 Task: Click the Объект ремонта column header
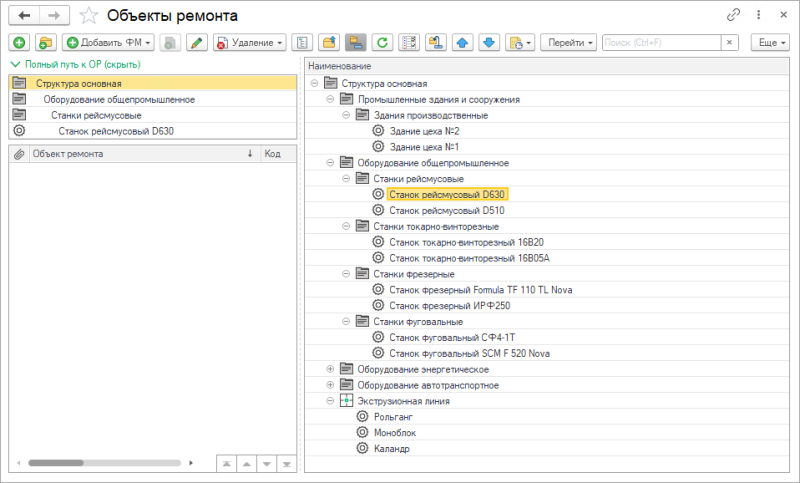(x=144, y=154)
